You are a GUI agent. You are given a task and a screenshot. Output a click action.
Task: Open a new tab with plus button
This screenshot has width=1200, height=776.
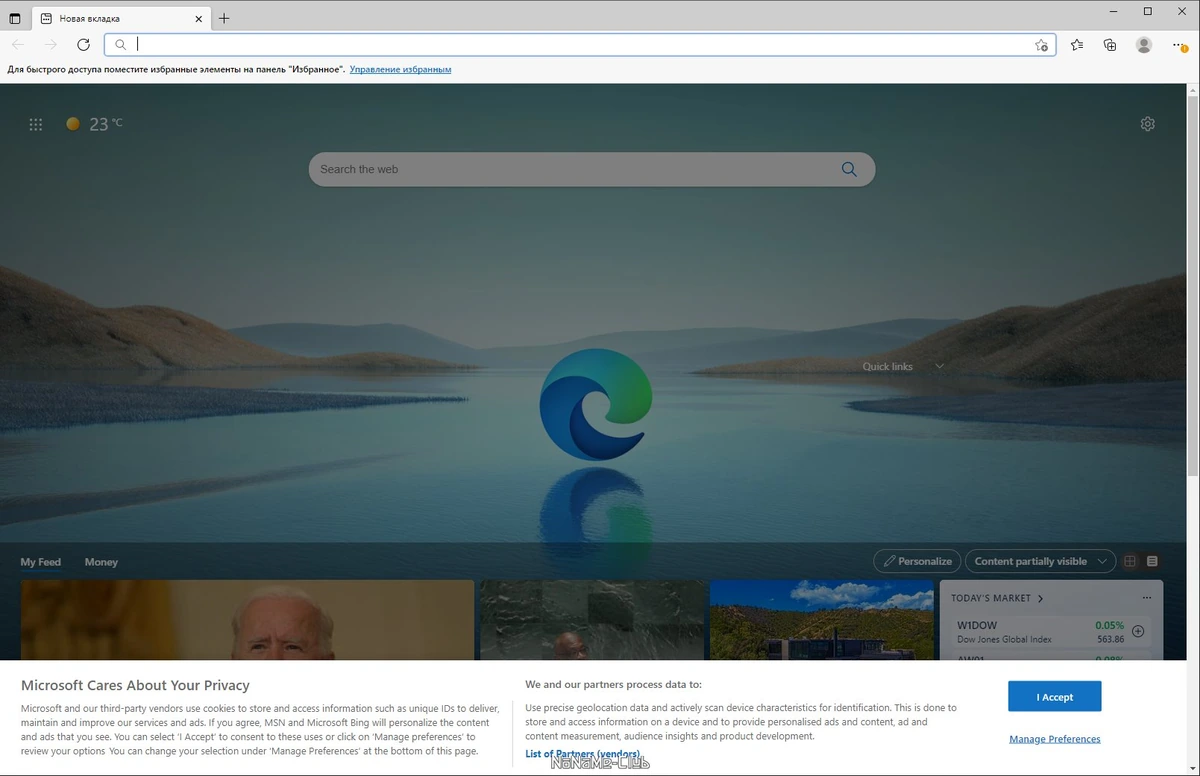224,18
